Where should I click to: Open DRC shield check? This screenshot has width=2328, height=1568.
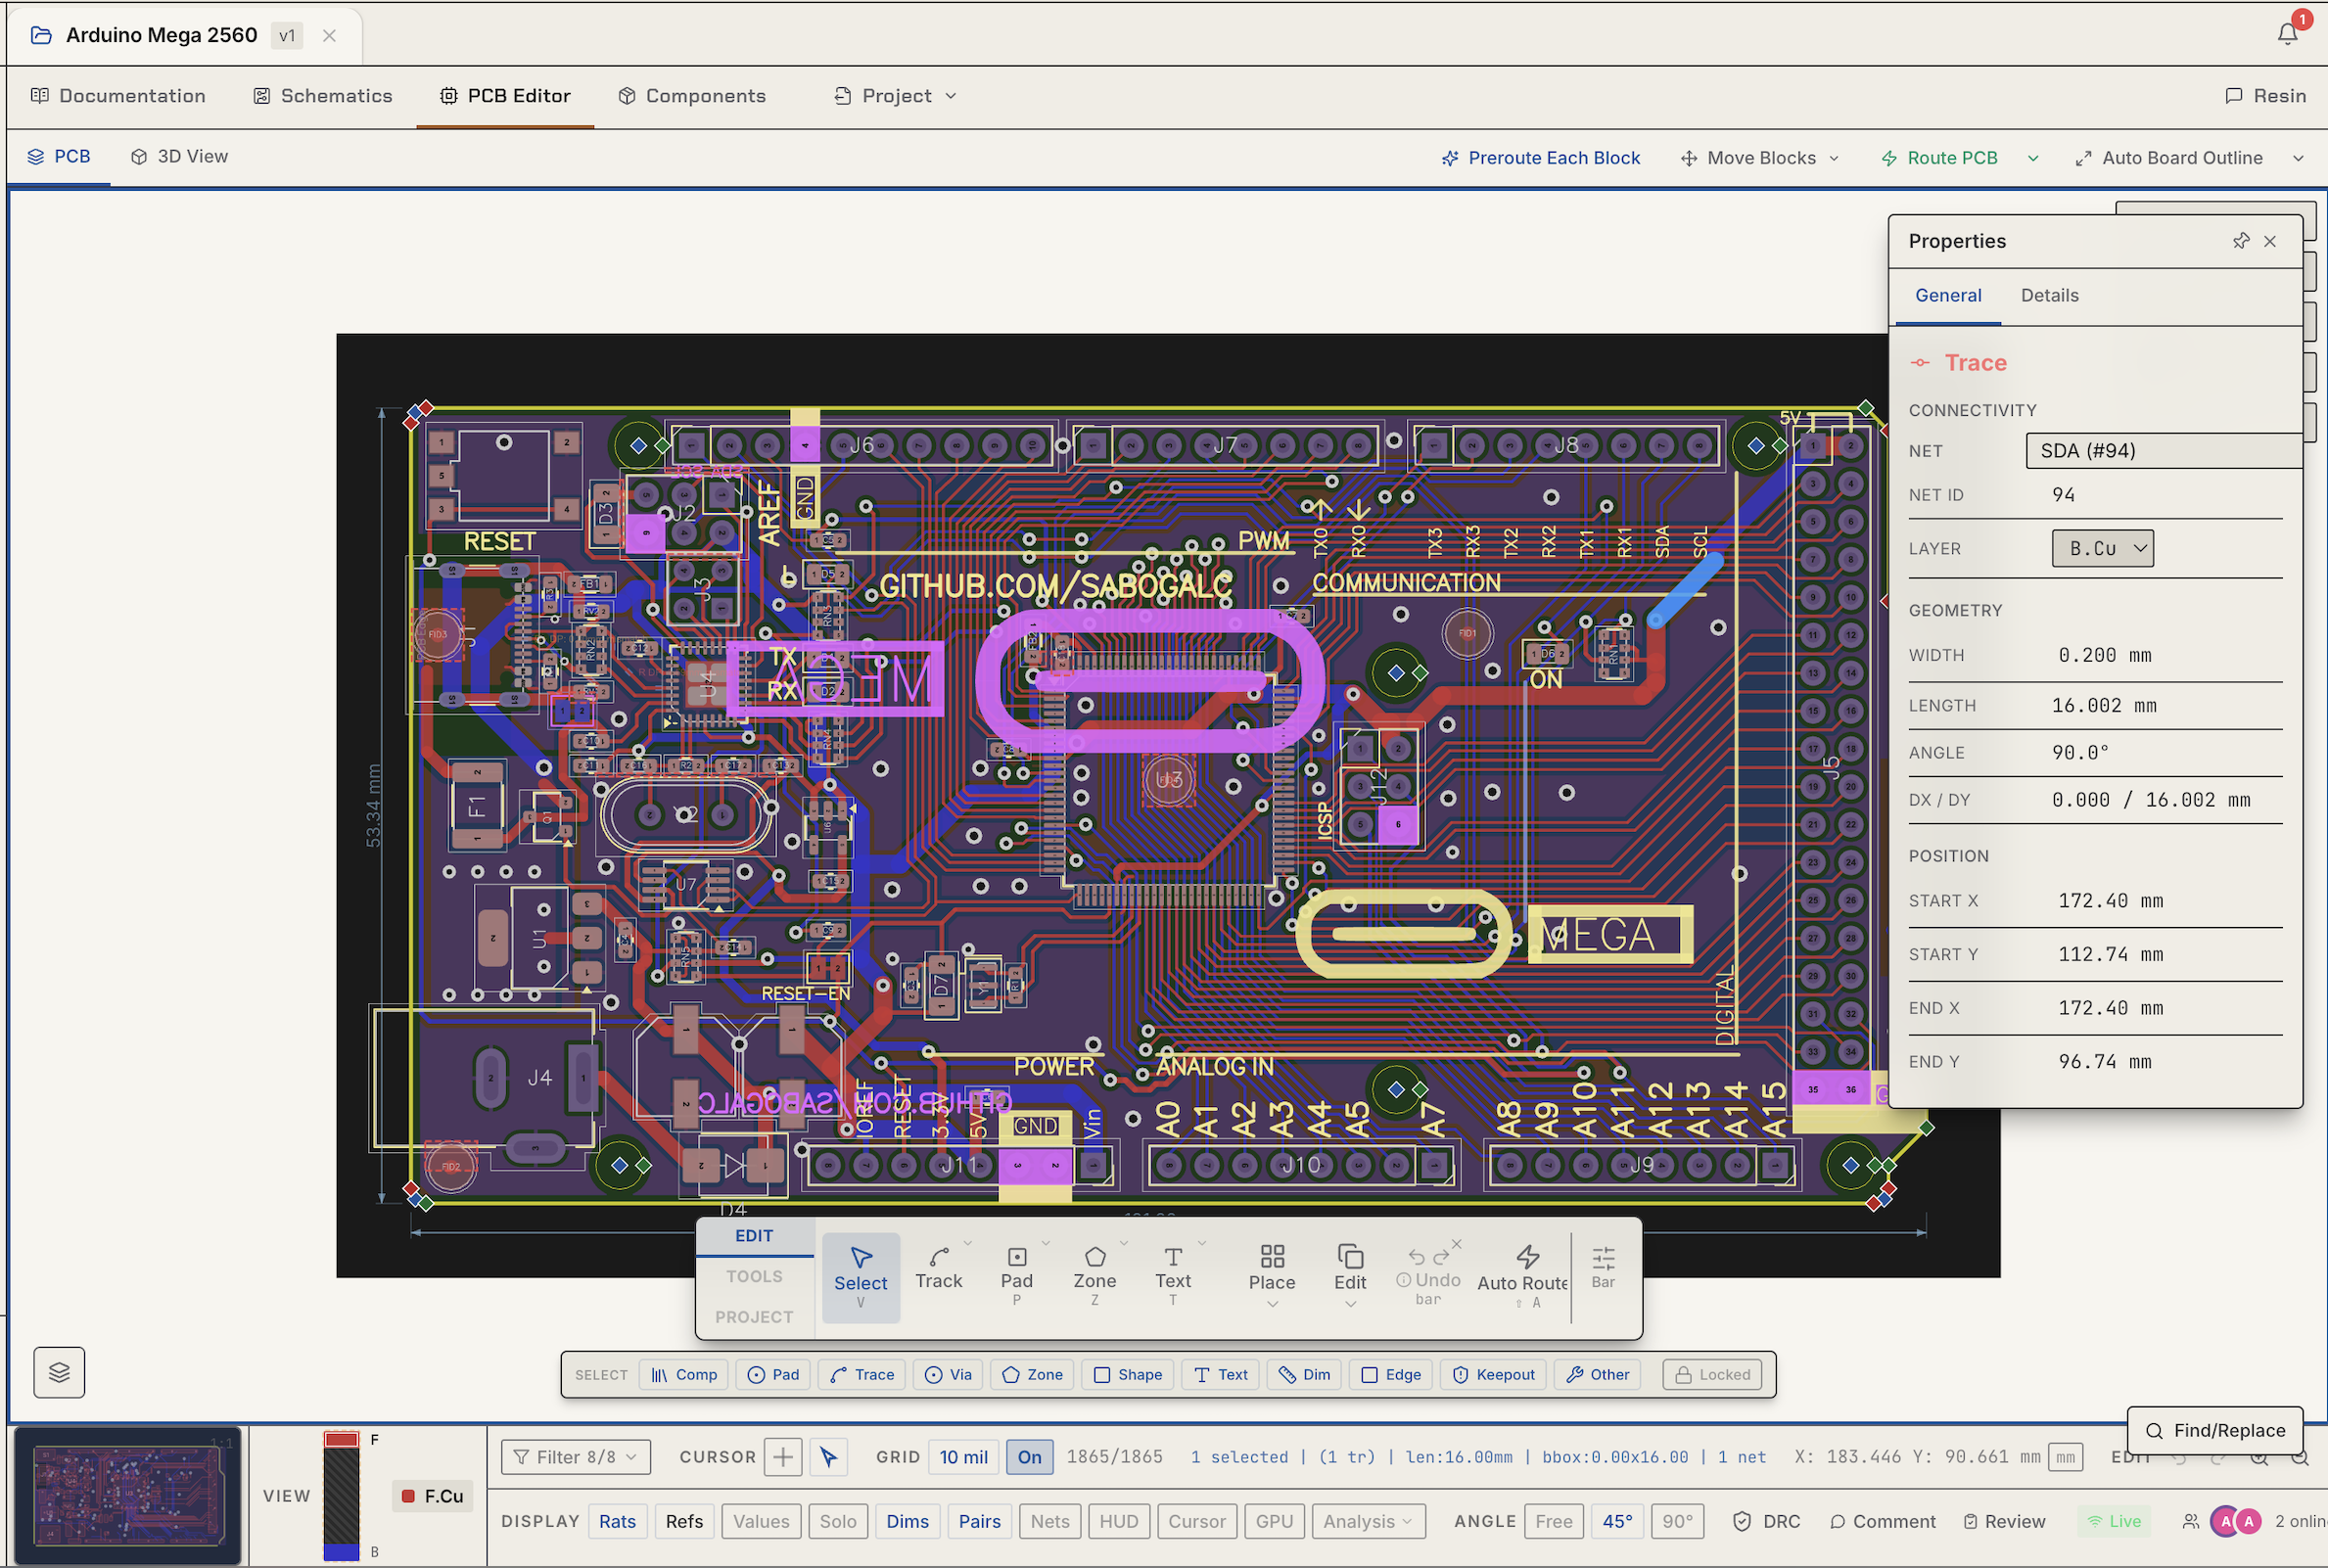point(1766,1521)
